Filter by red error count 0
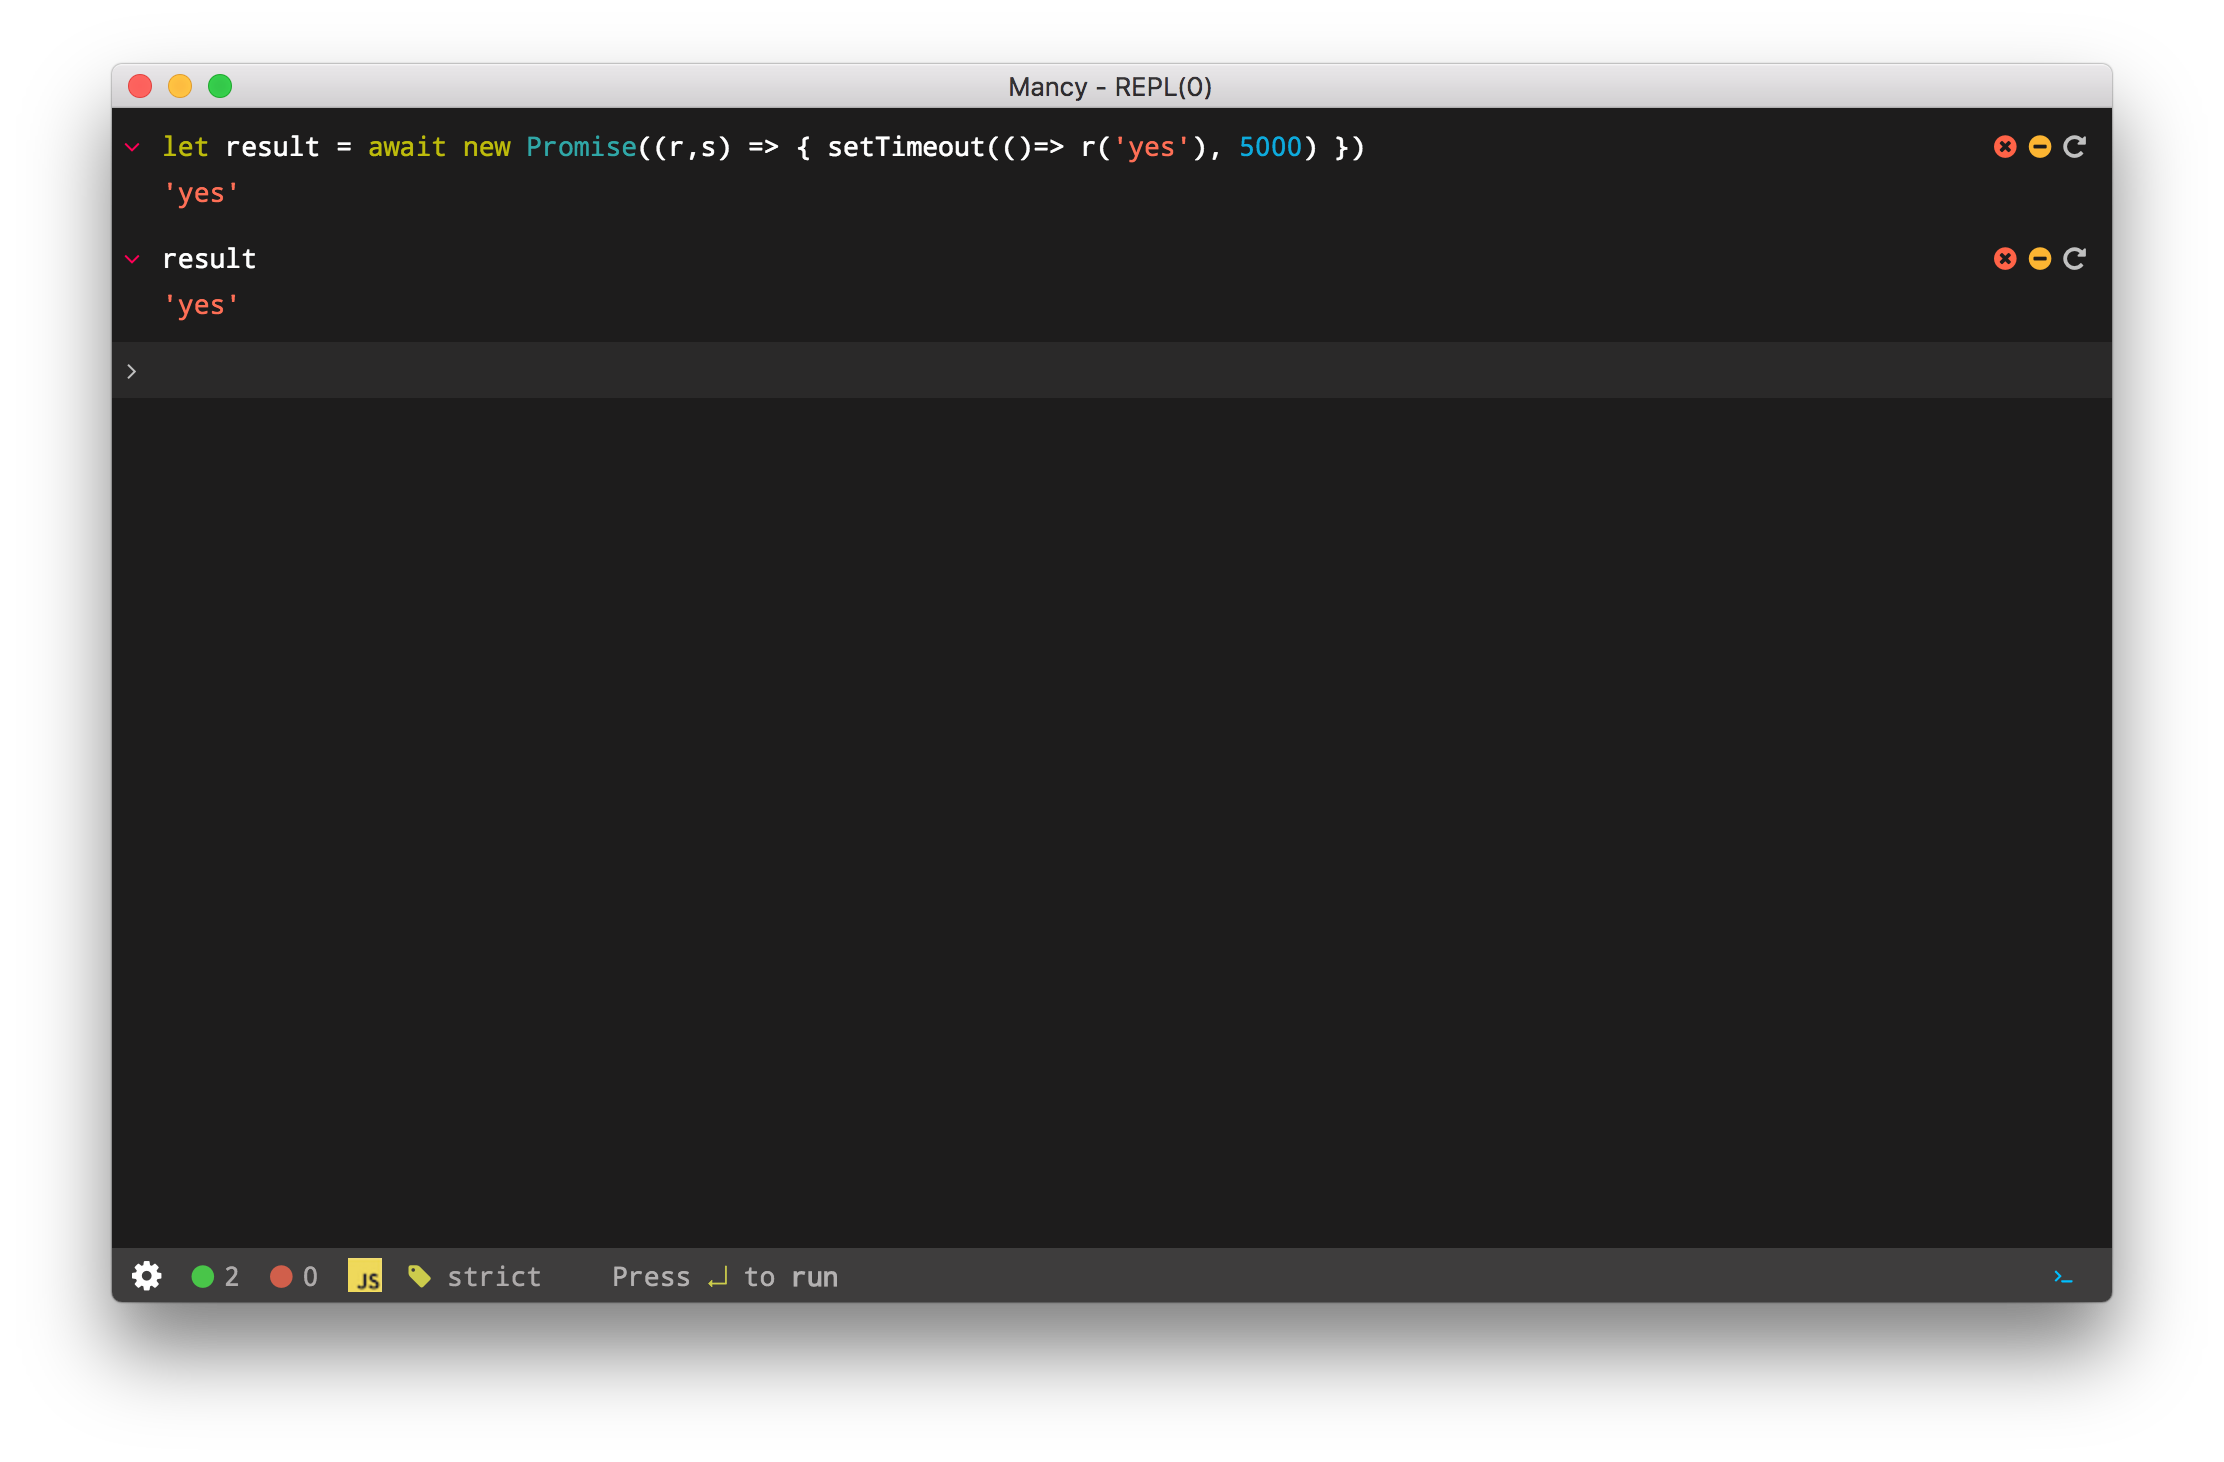This screenshot has height=1462, width=2224. [x=294, y=1276]
